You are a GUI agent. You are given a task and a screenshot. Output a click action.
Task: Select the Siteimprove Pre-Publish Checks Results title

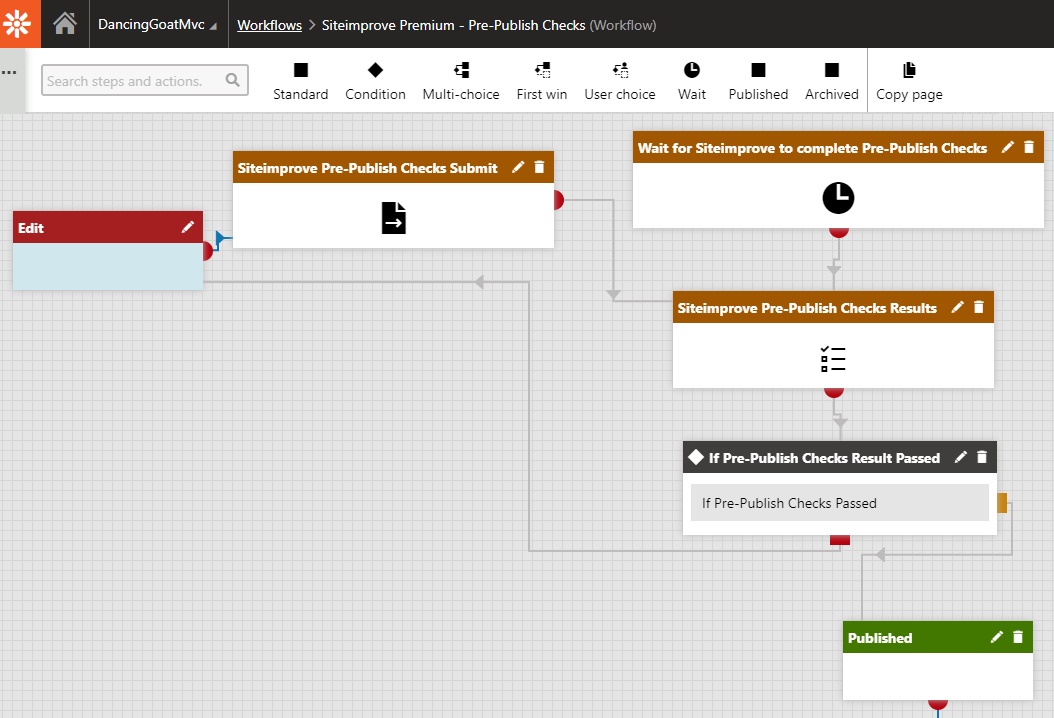(807, 308)
